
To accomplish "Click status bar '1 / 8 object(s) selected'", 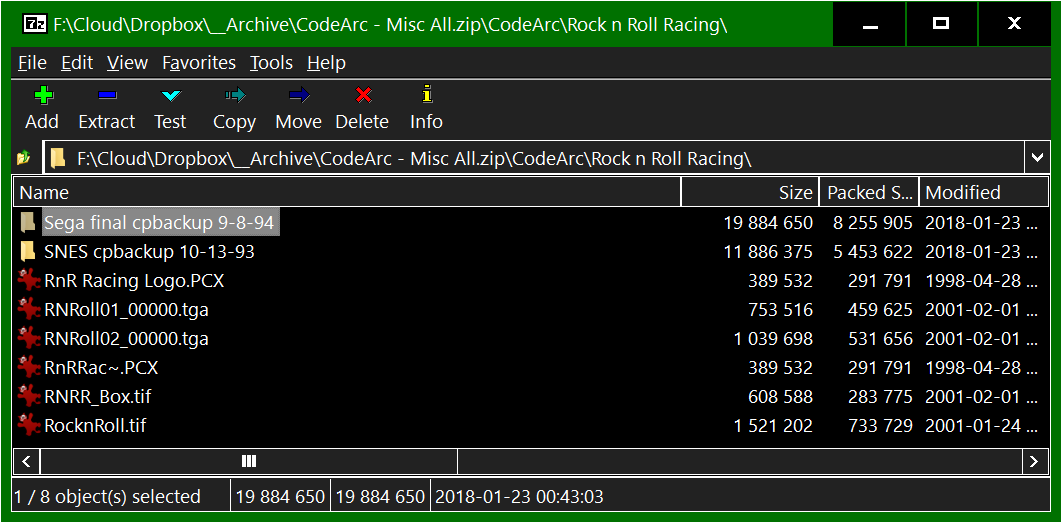I will [x=108, y=497].
